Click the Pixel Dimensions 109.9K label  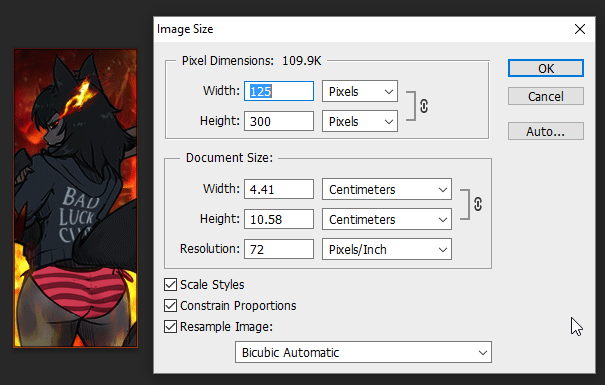[x=251, y=61]
